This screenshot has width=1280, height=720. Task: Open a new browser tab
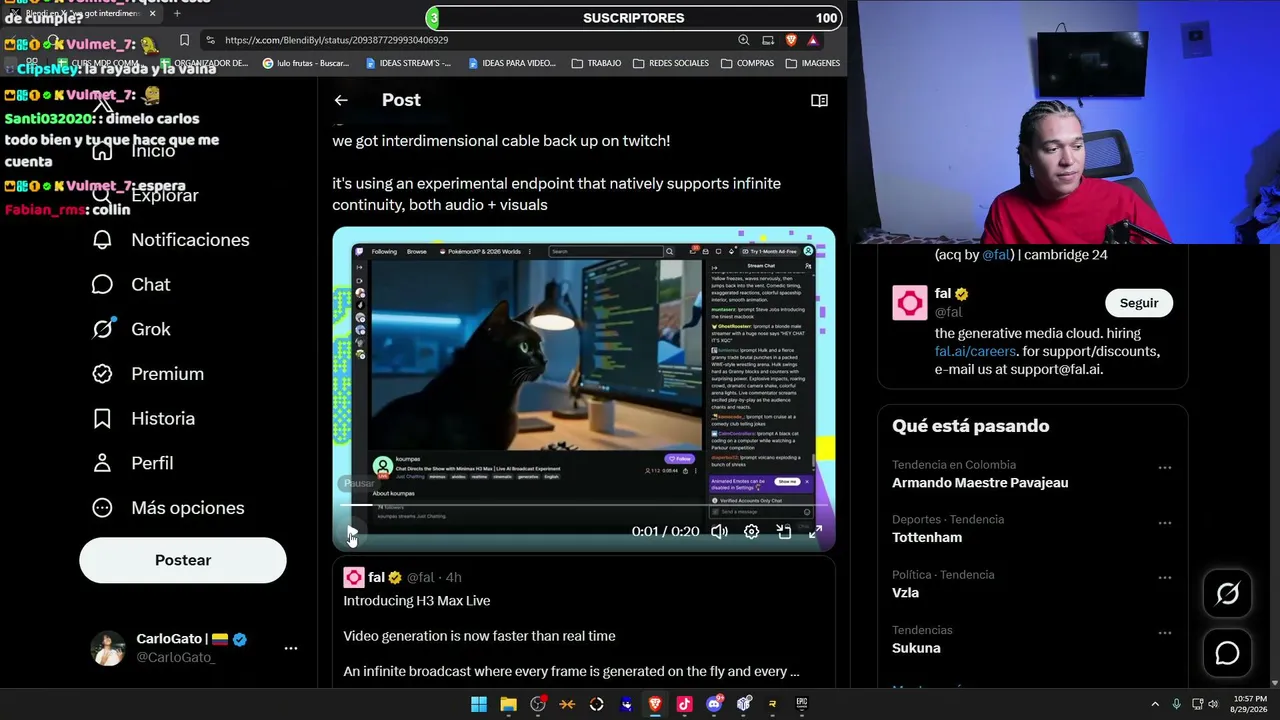pyautogui.click(x=177, y=13)
